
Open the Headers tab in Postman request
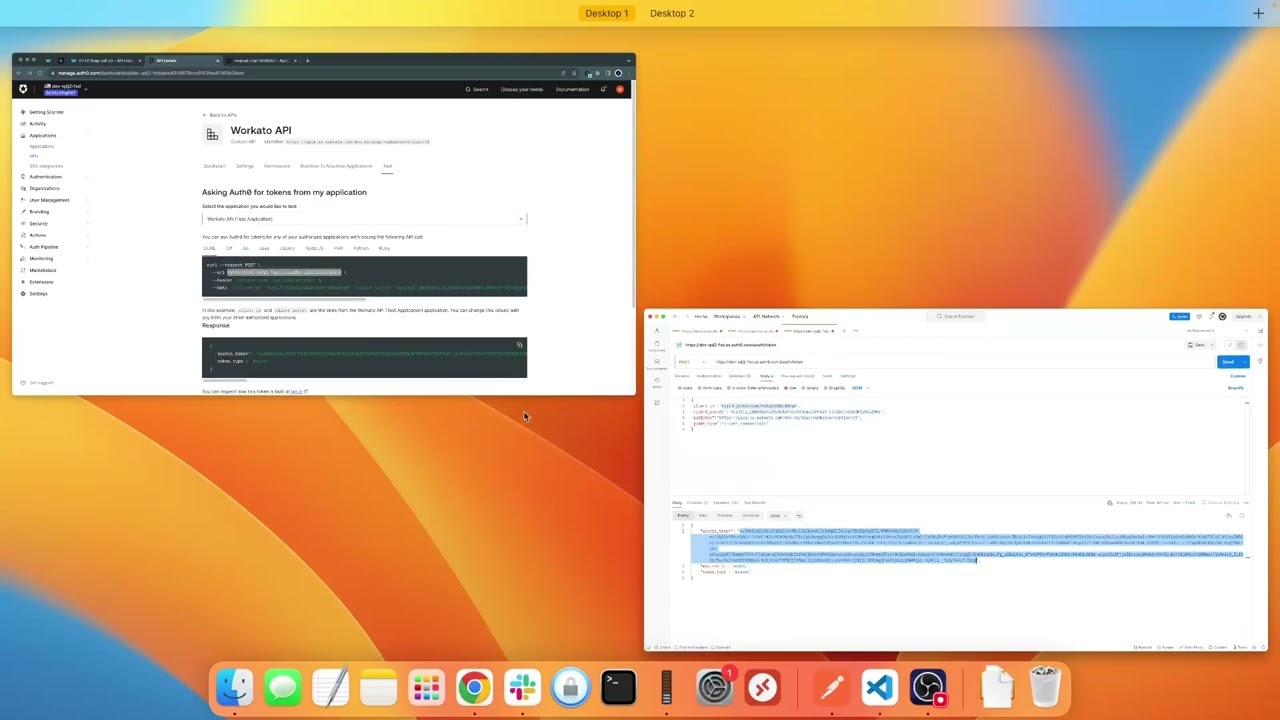point(740,376)
